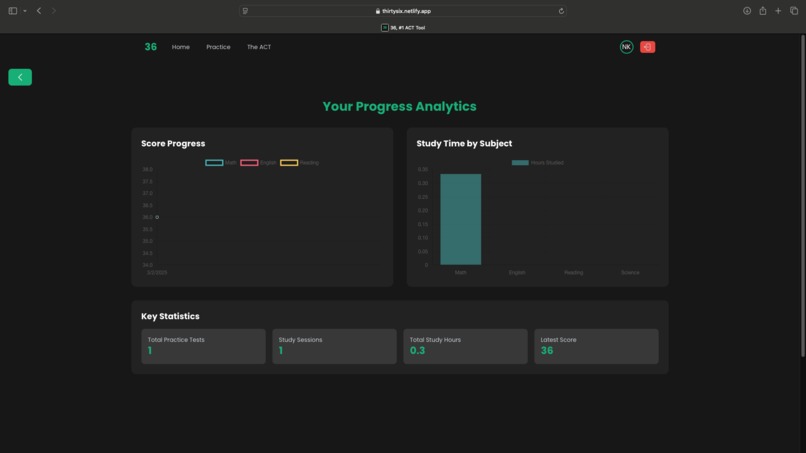Click the 'Score Progress' chart title
This screenshot has width=806, height=453.
[x=173, y=143]
